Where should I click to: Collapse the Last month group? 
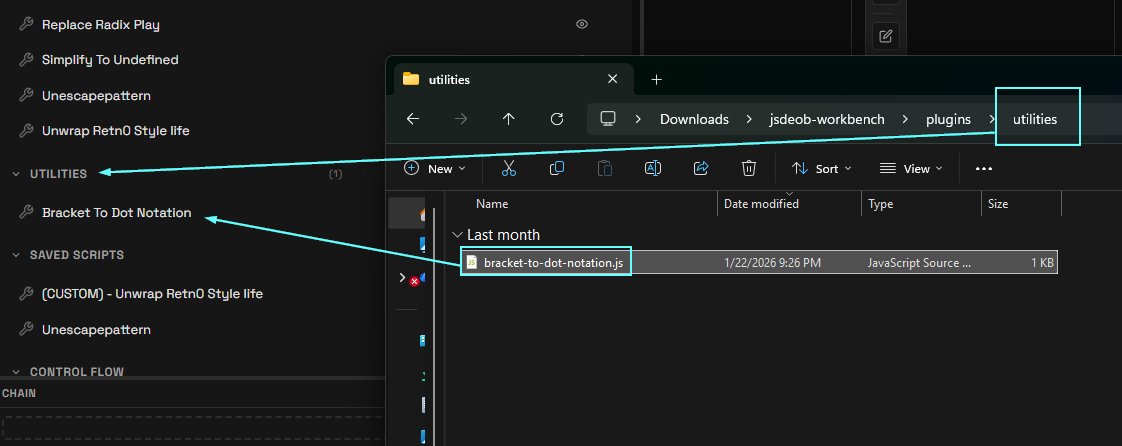(457, 235)
